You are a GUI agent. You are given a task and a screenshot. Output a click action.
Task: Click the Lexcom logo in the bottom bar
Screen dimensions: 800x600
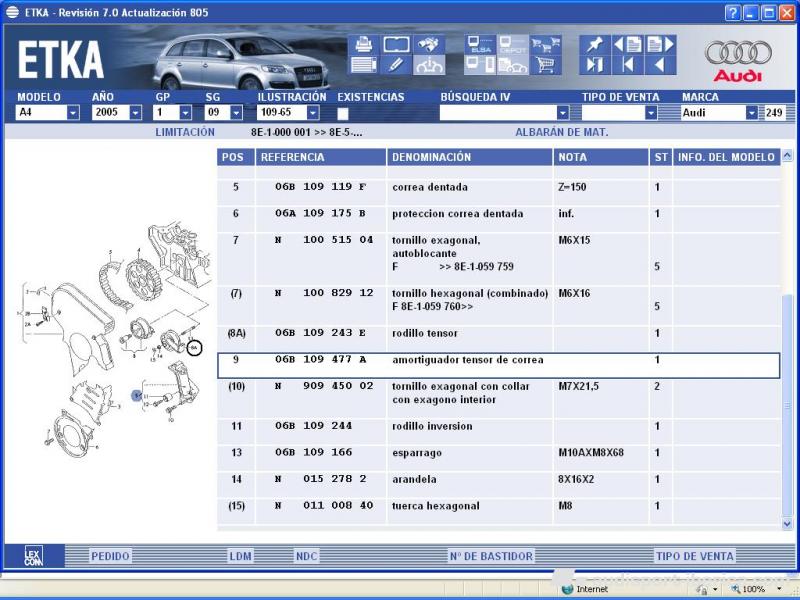point(34,556)
